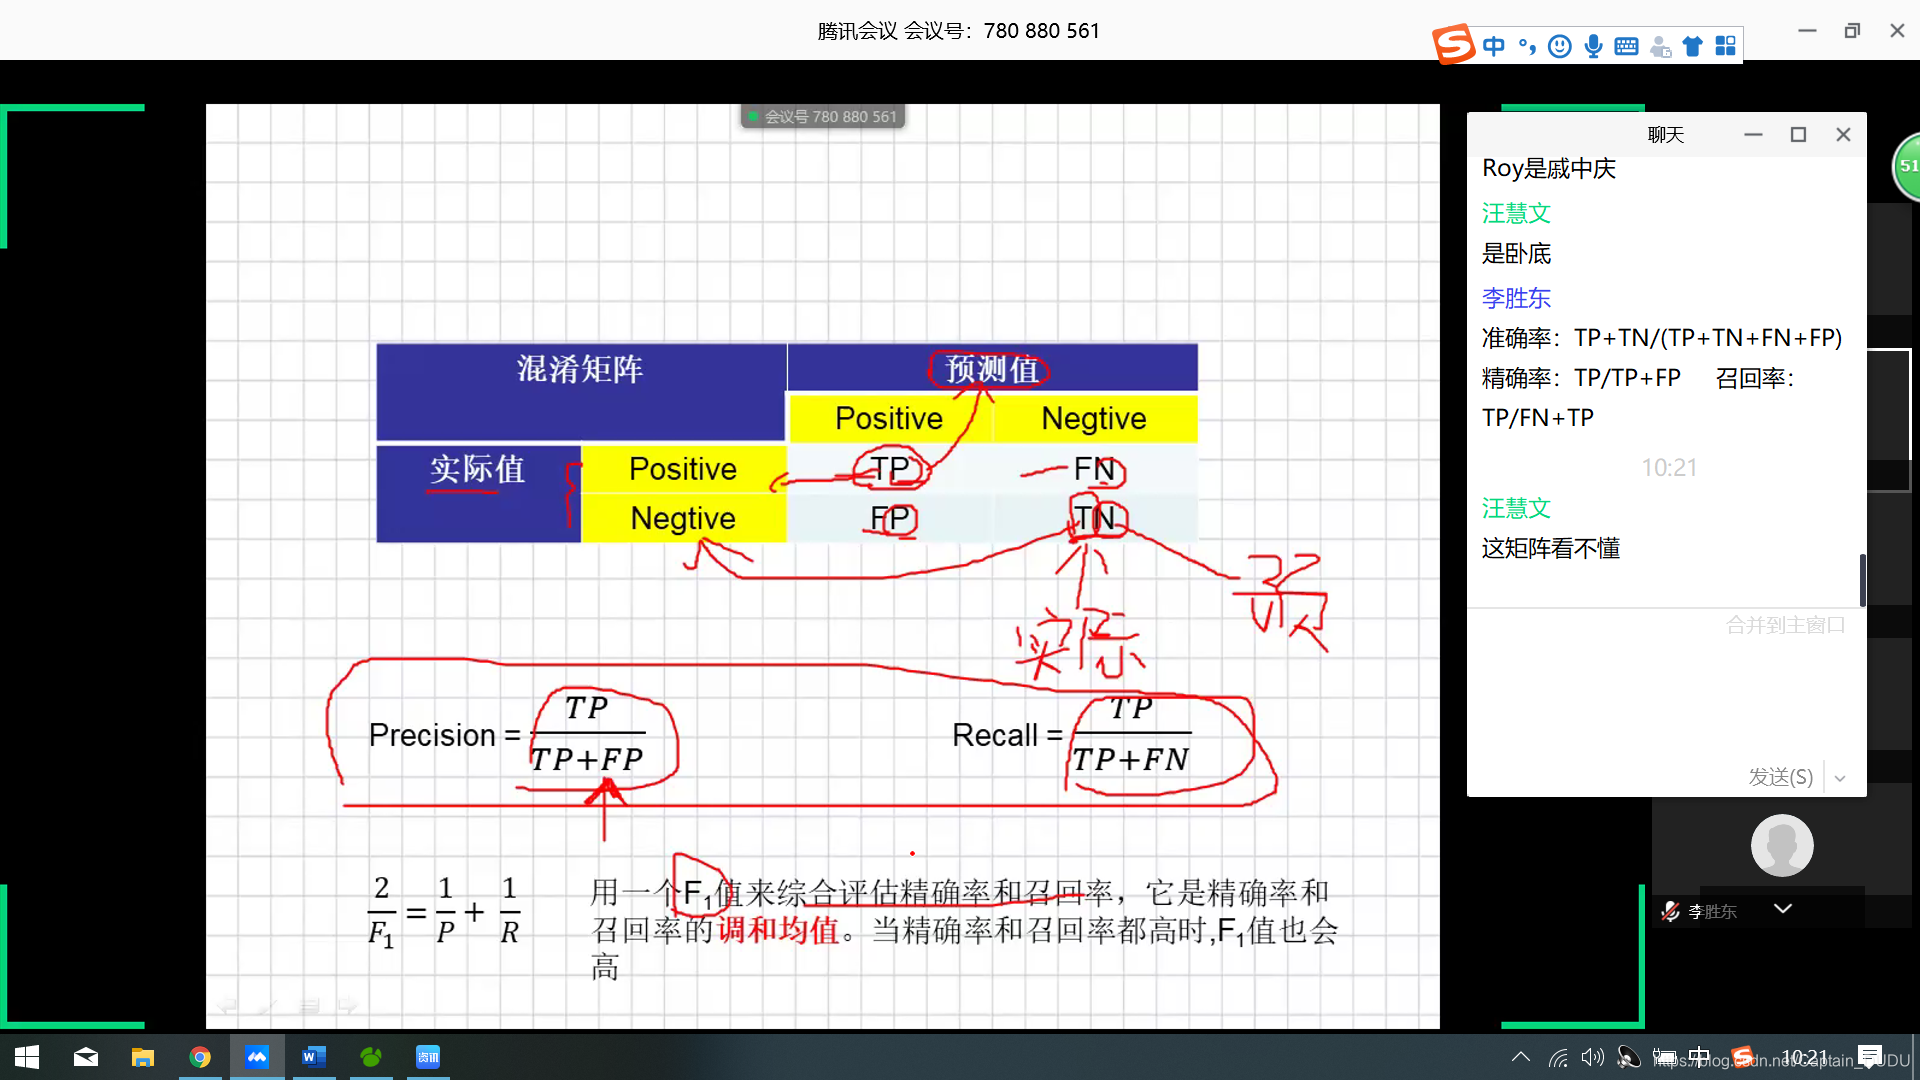
Task: Click the speaker device tray icon
Action: point(1629,1057)
